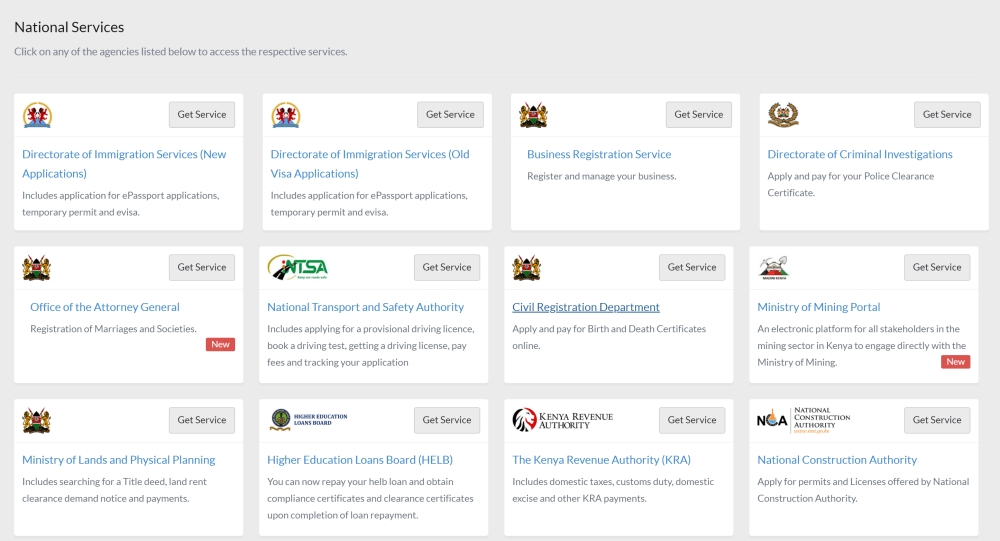Screen dimensions: 1000x541
Task: Click the Ministry of Mining logo
Action: 773,268
